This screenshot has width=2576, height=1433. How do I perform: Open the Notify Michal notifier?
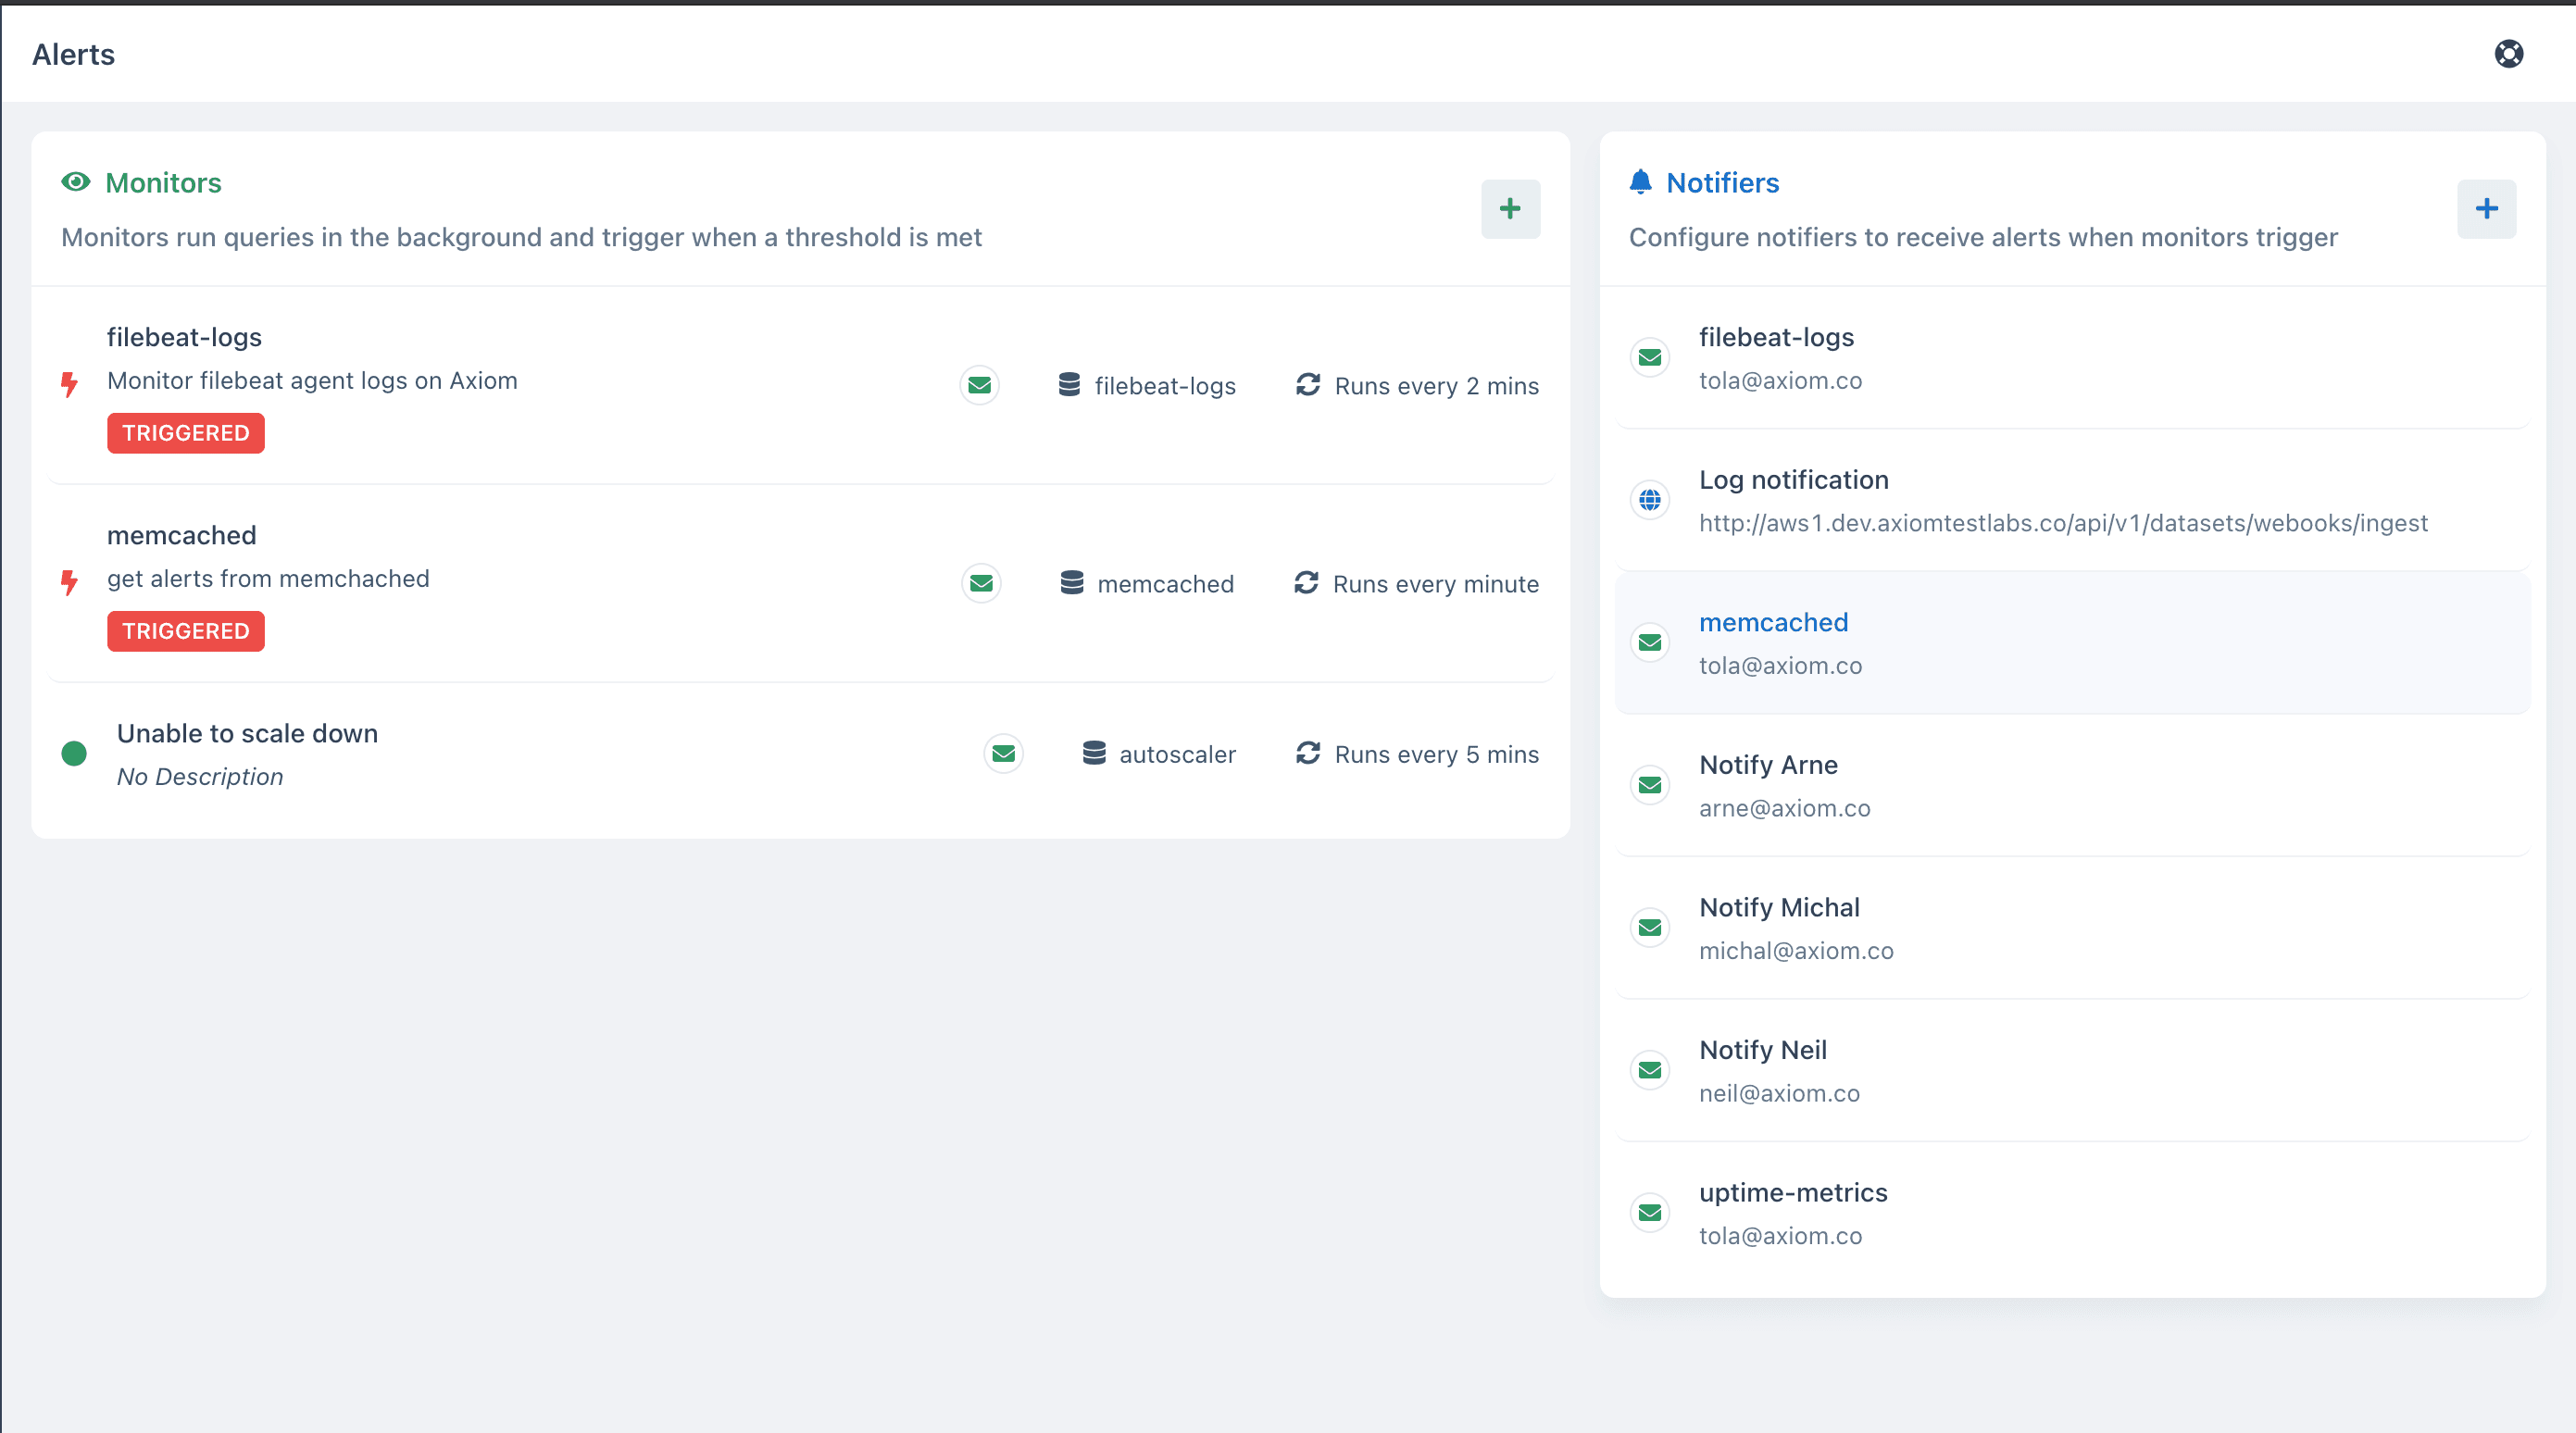click(2072, 928)
